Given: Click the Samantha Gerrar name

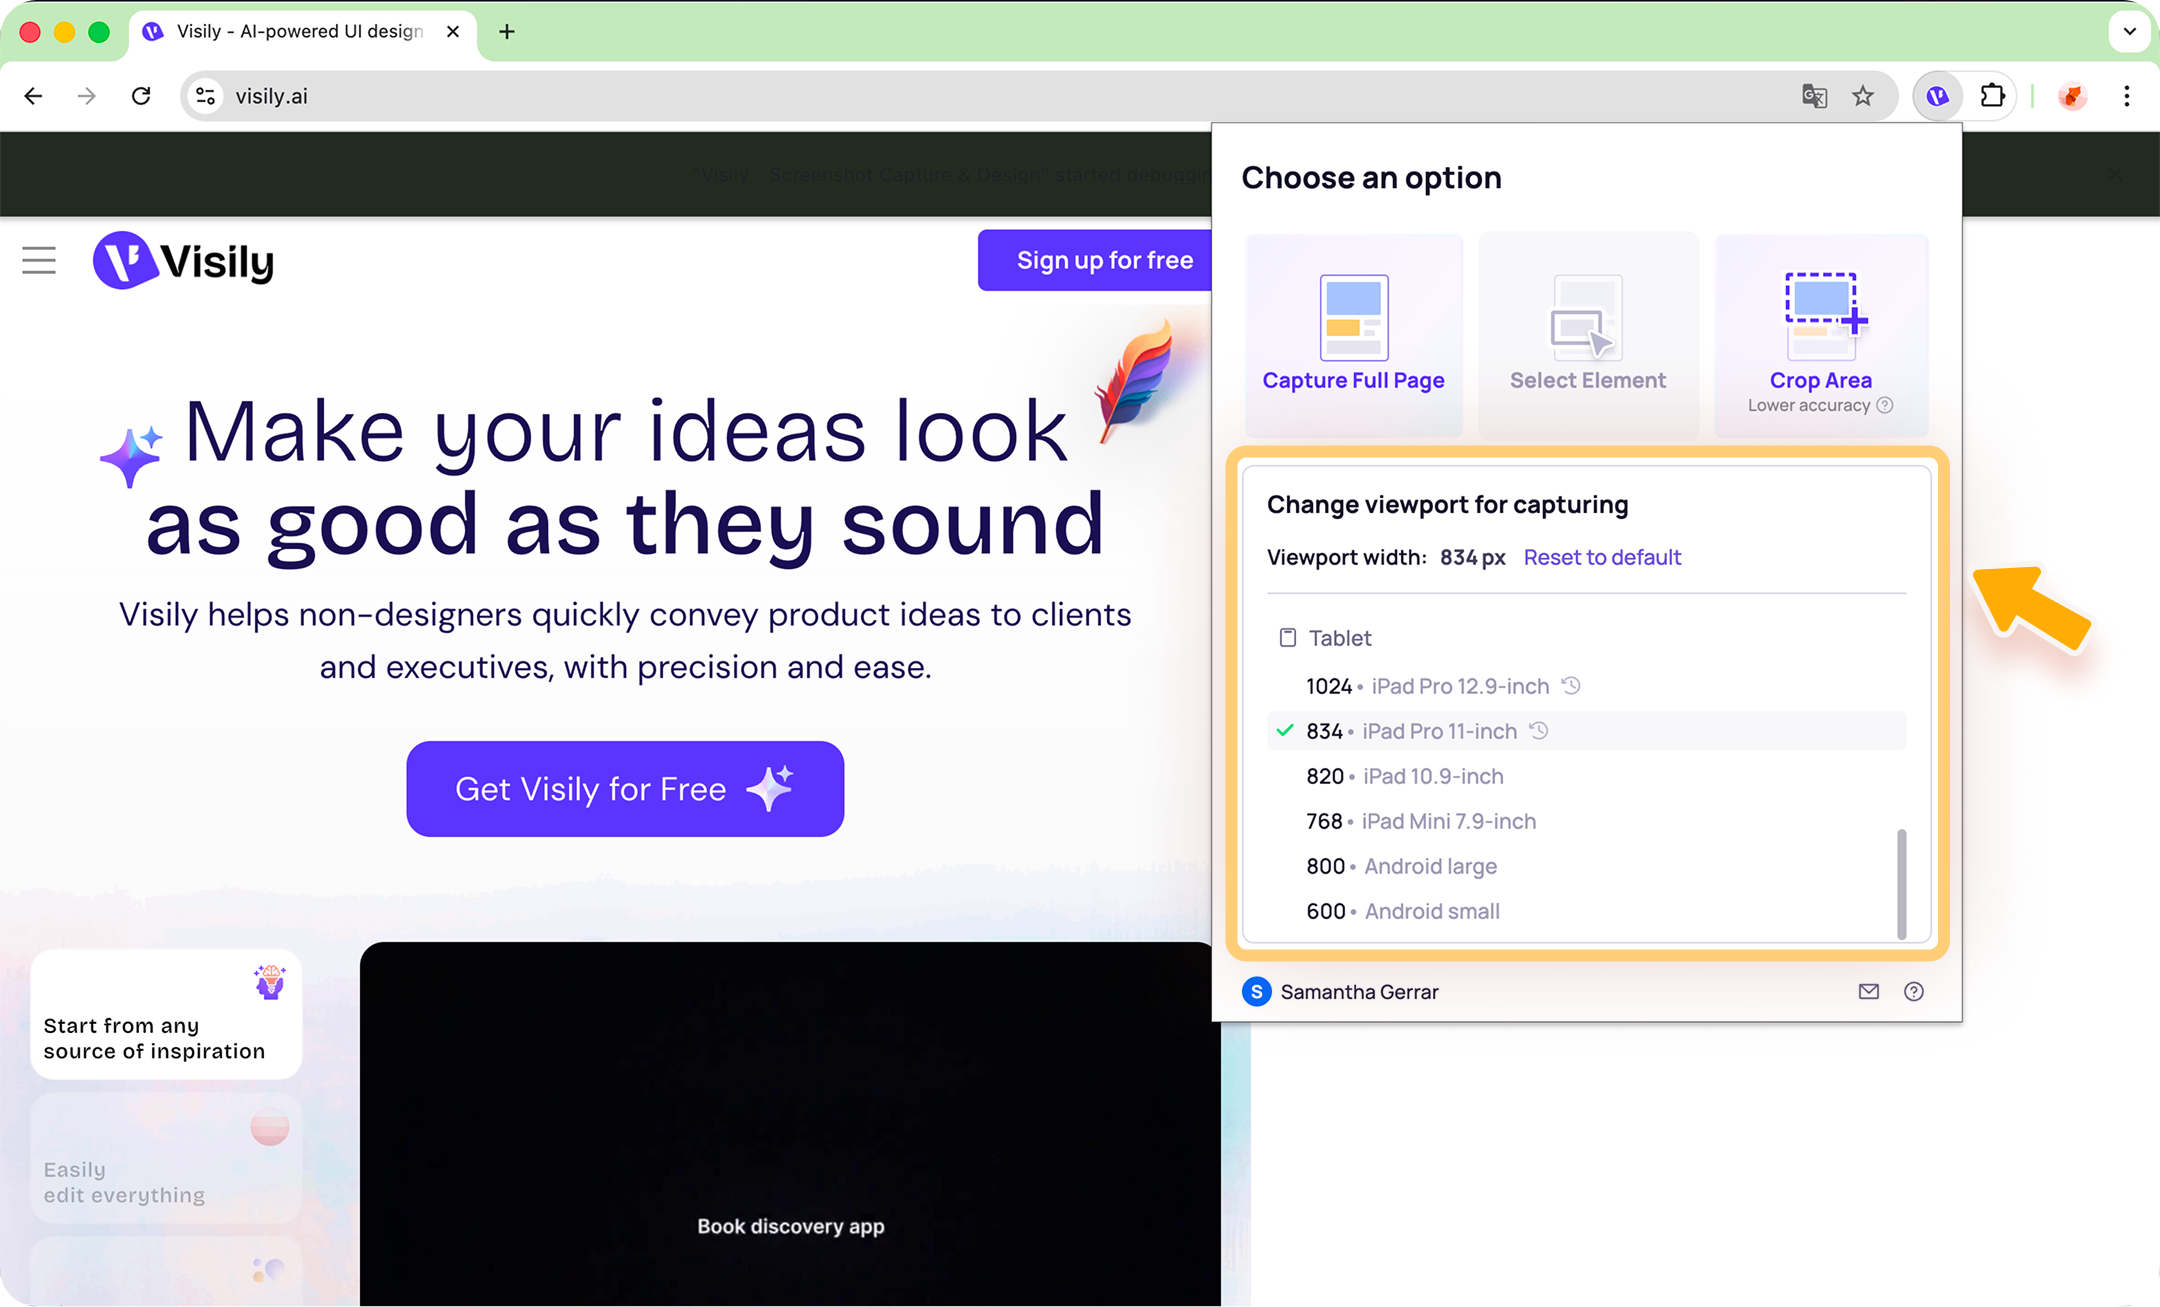Looking at the screenshot, I should click(1359, 992).
